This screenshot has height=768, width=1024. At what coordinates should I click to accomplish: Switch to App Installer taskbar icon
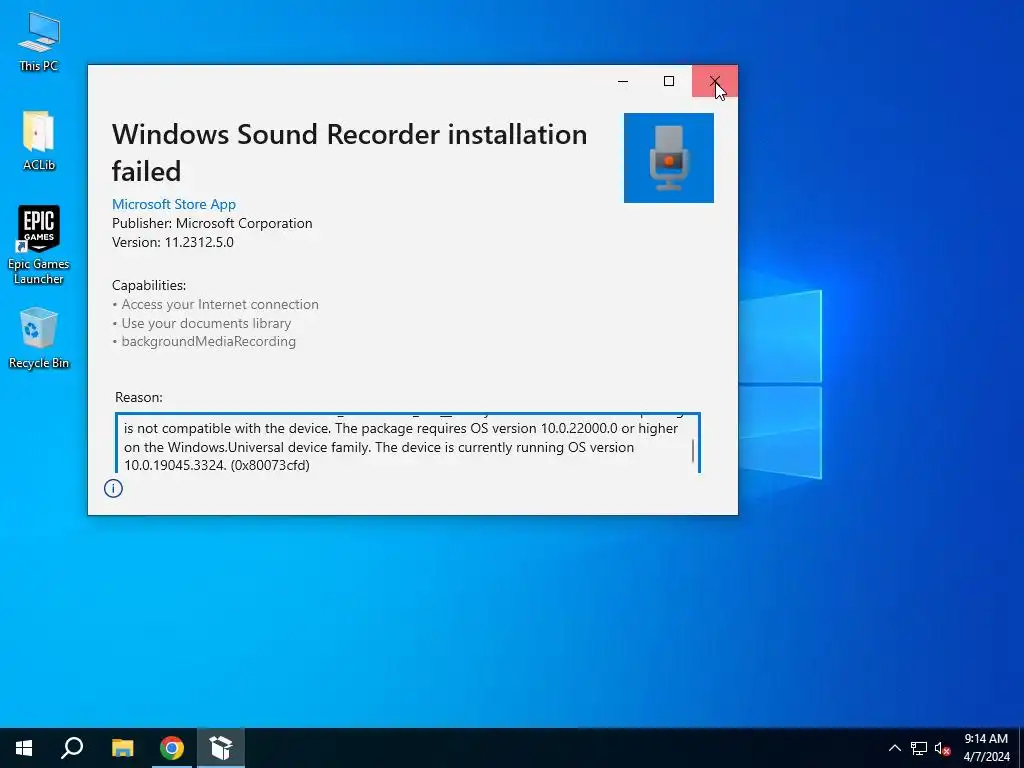(221, 748)
